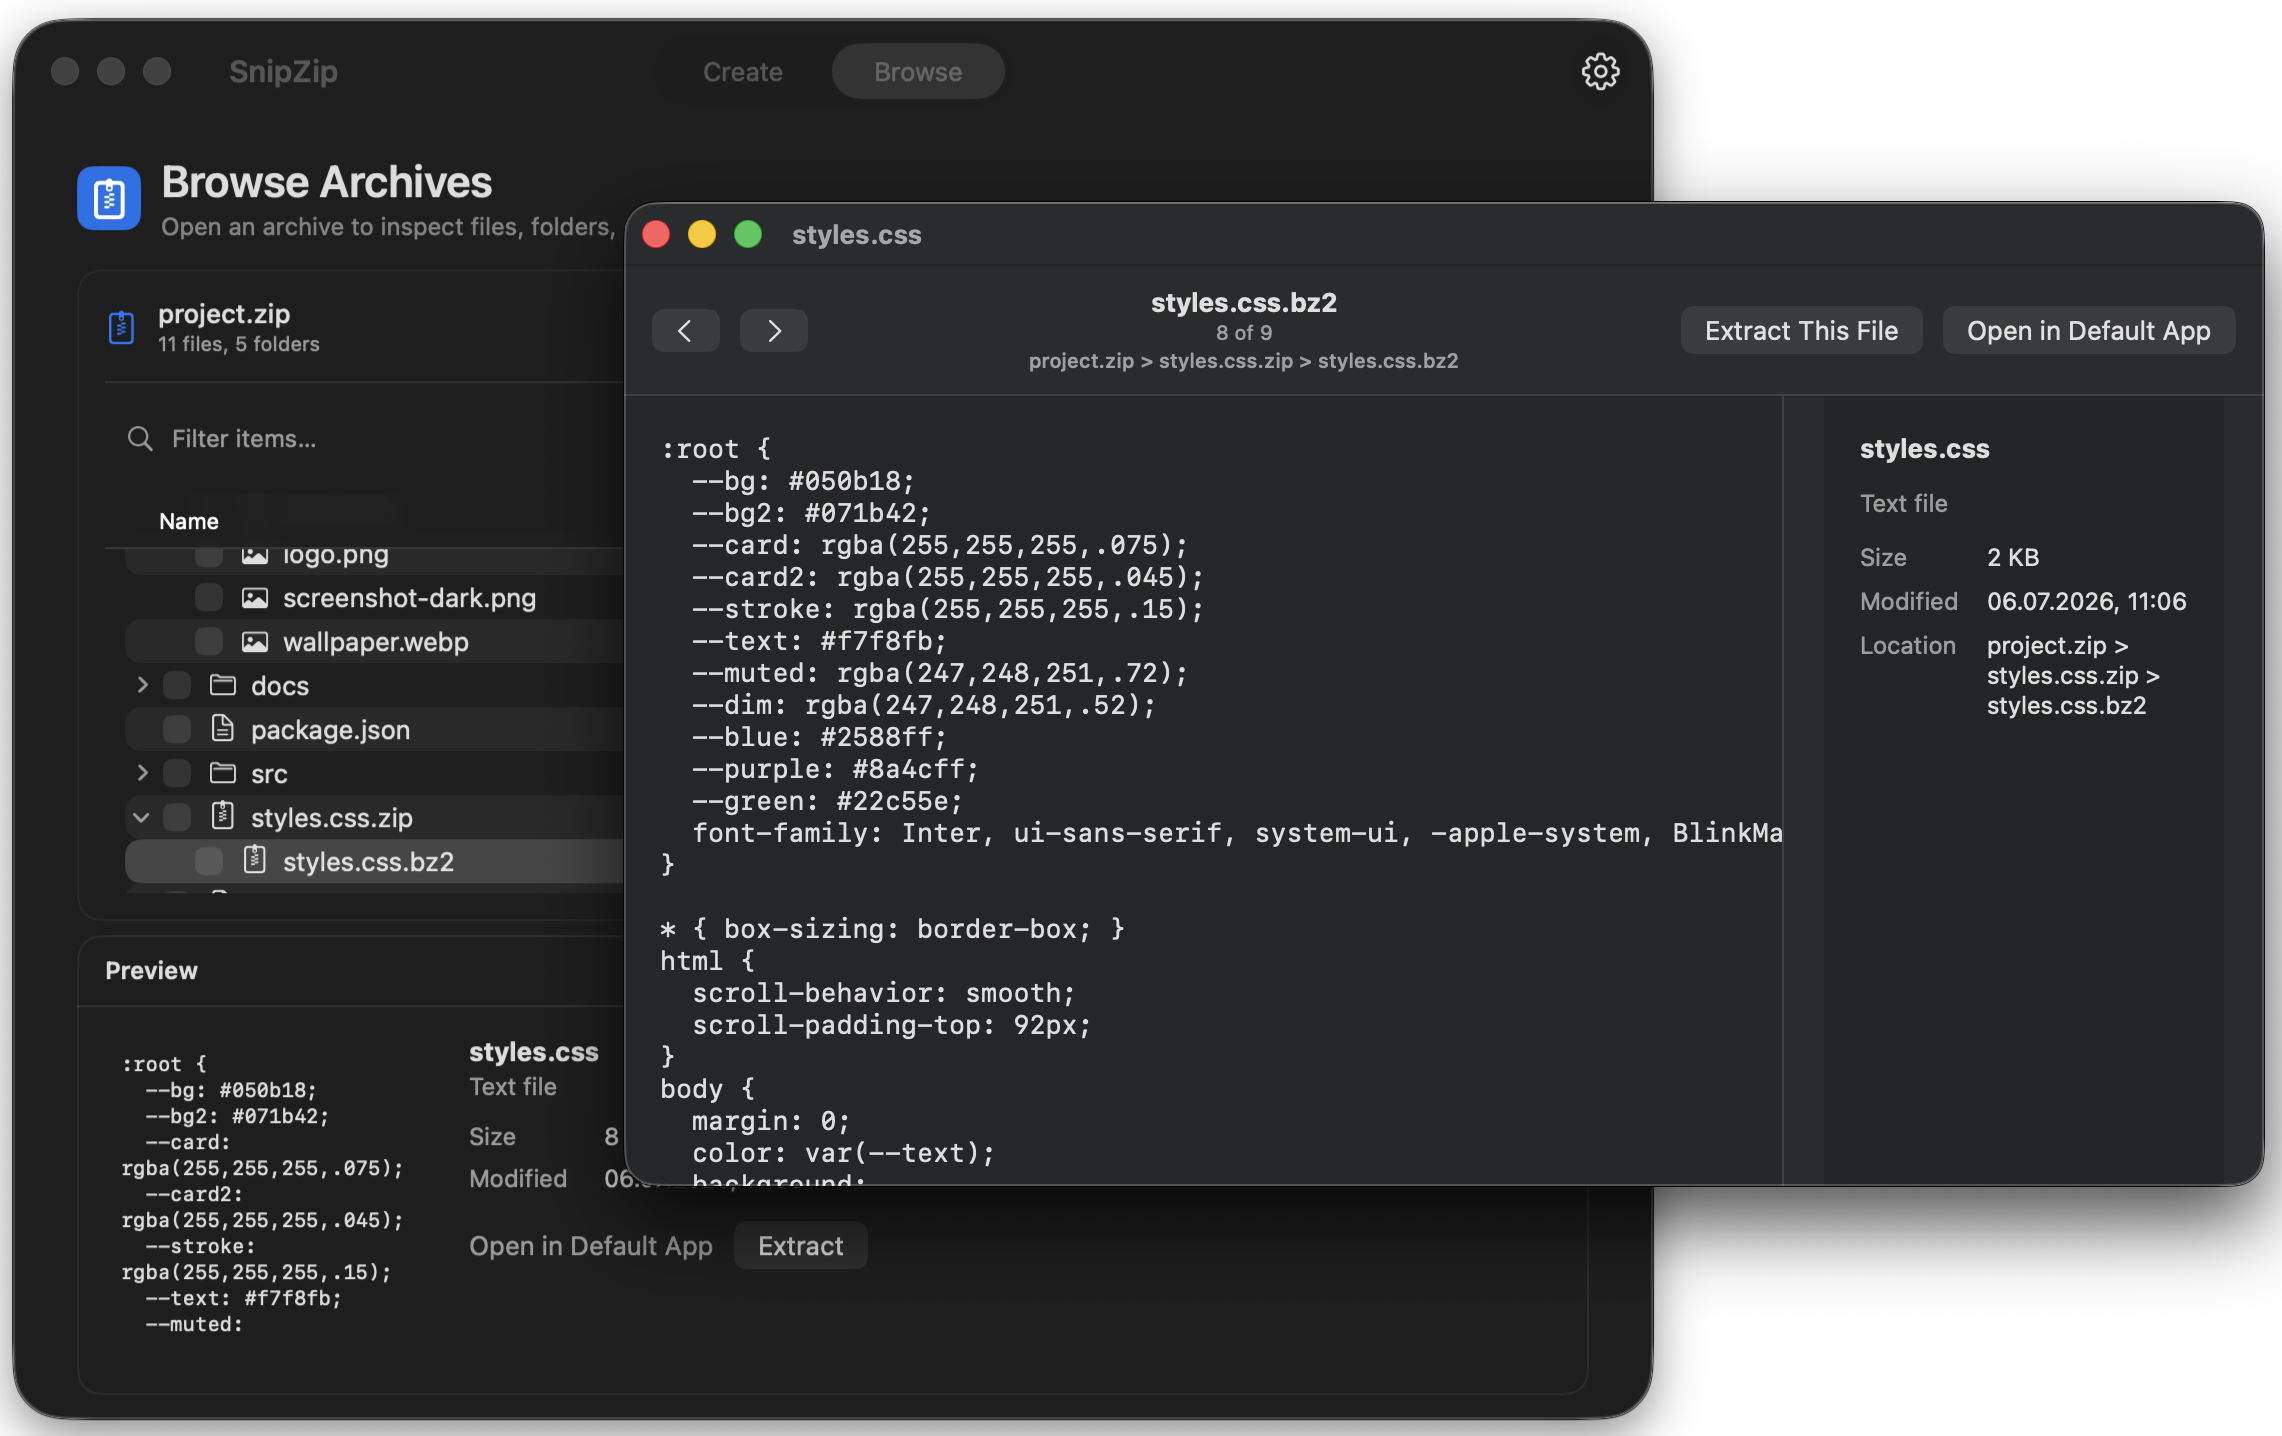Switch to the Browse tab

[x=918, y=72]
